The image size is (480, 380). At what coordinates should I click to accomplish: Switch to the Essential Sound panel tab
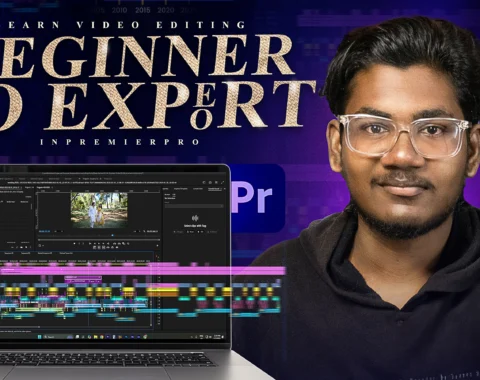click(214, 189)
